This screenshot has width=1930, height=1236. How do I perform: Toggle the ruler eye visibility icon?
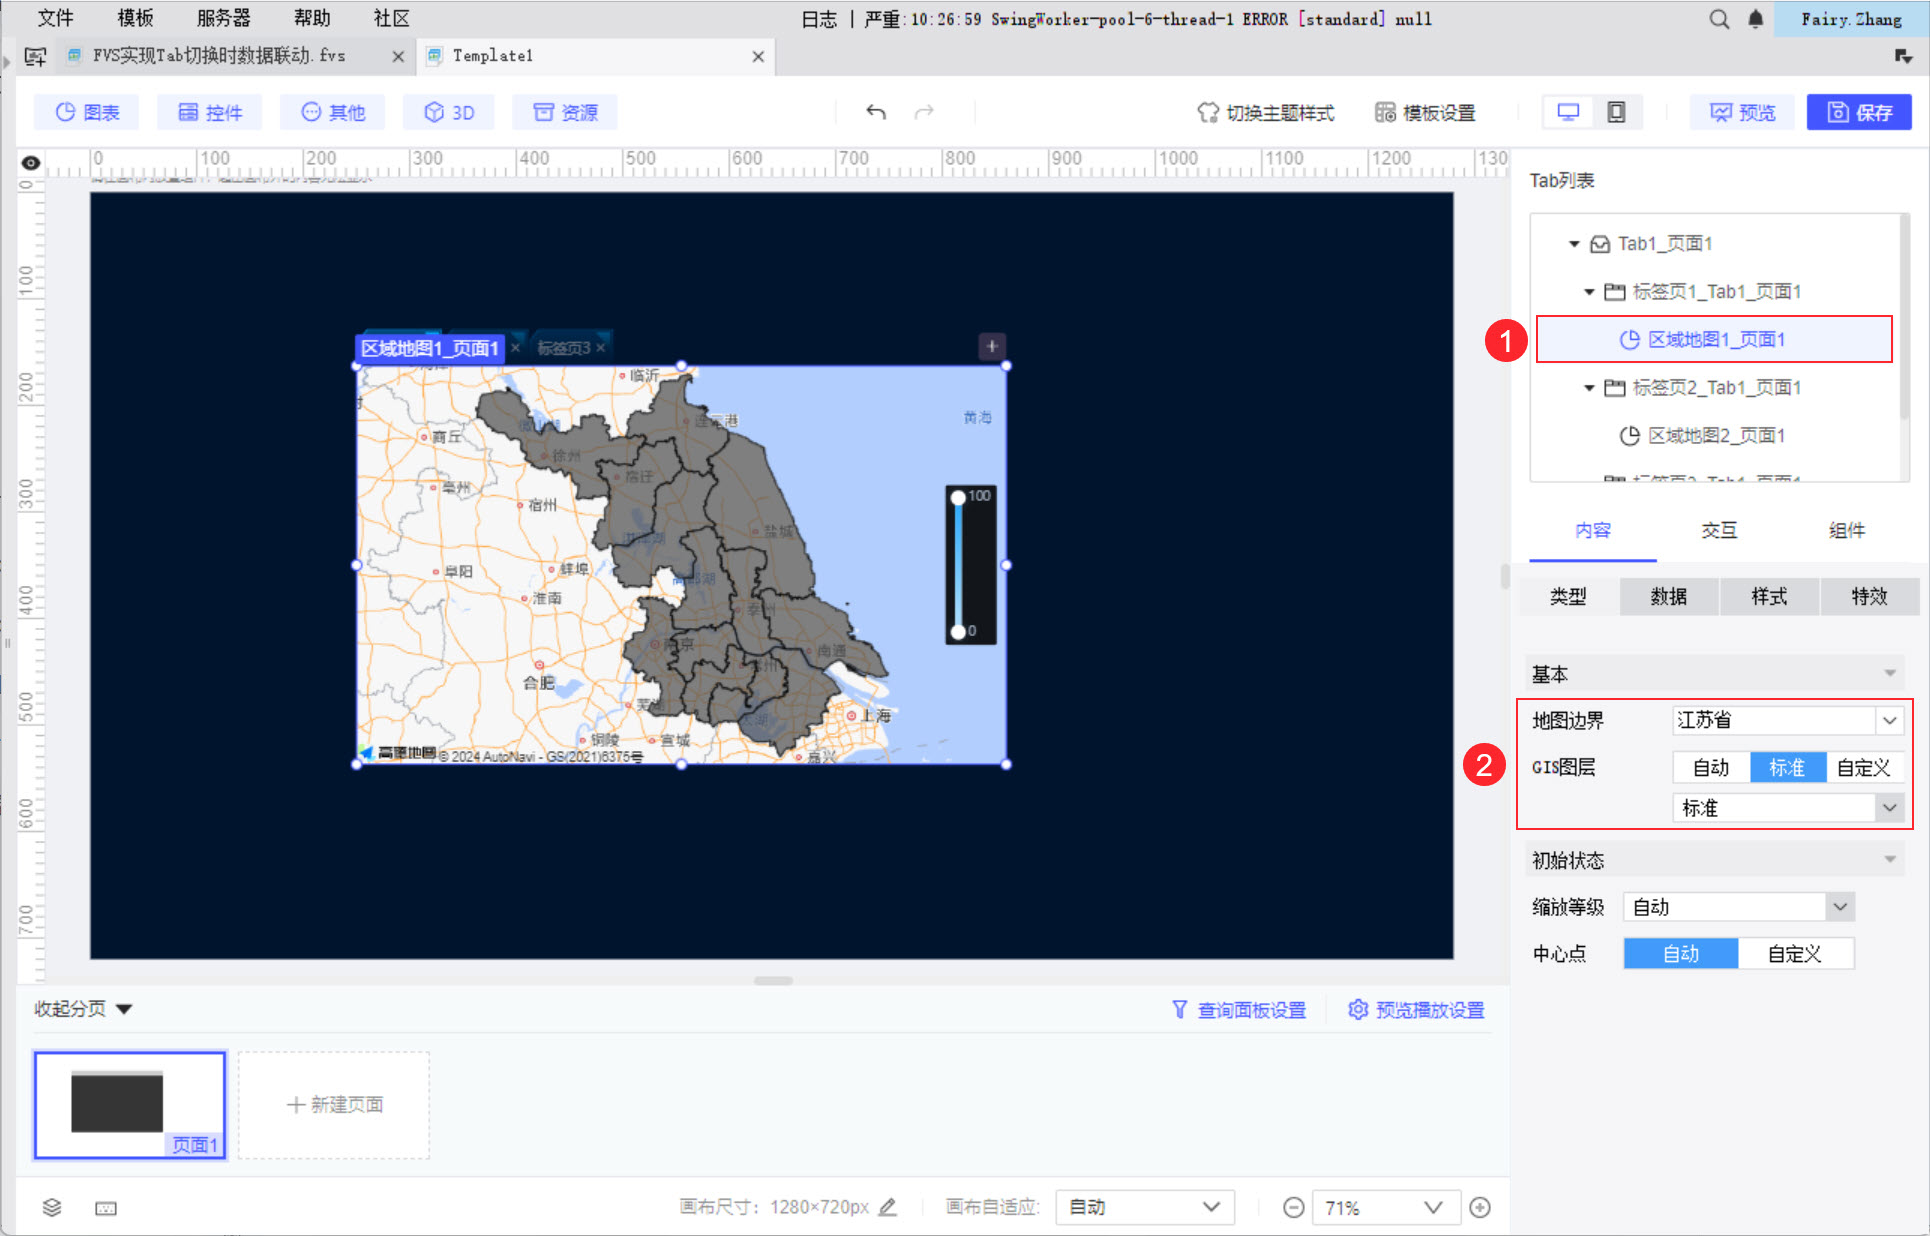[x=31, y=162]
